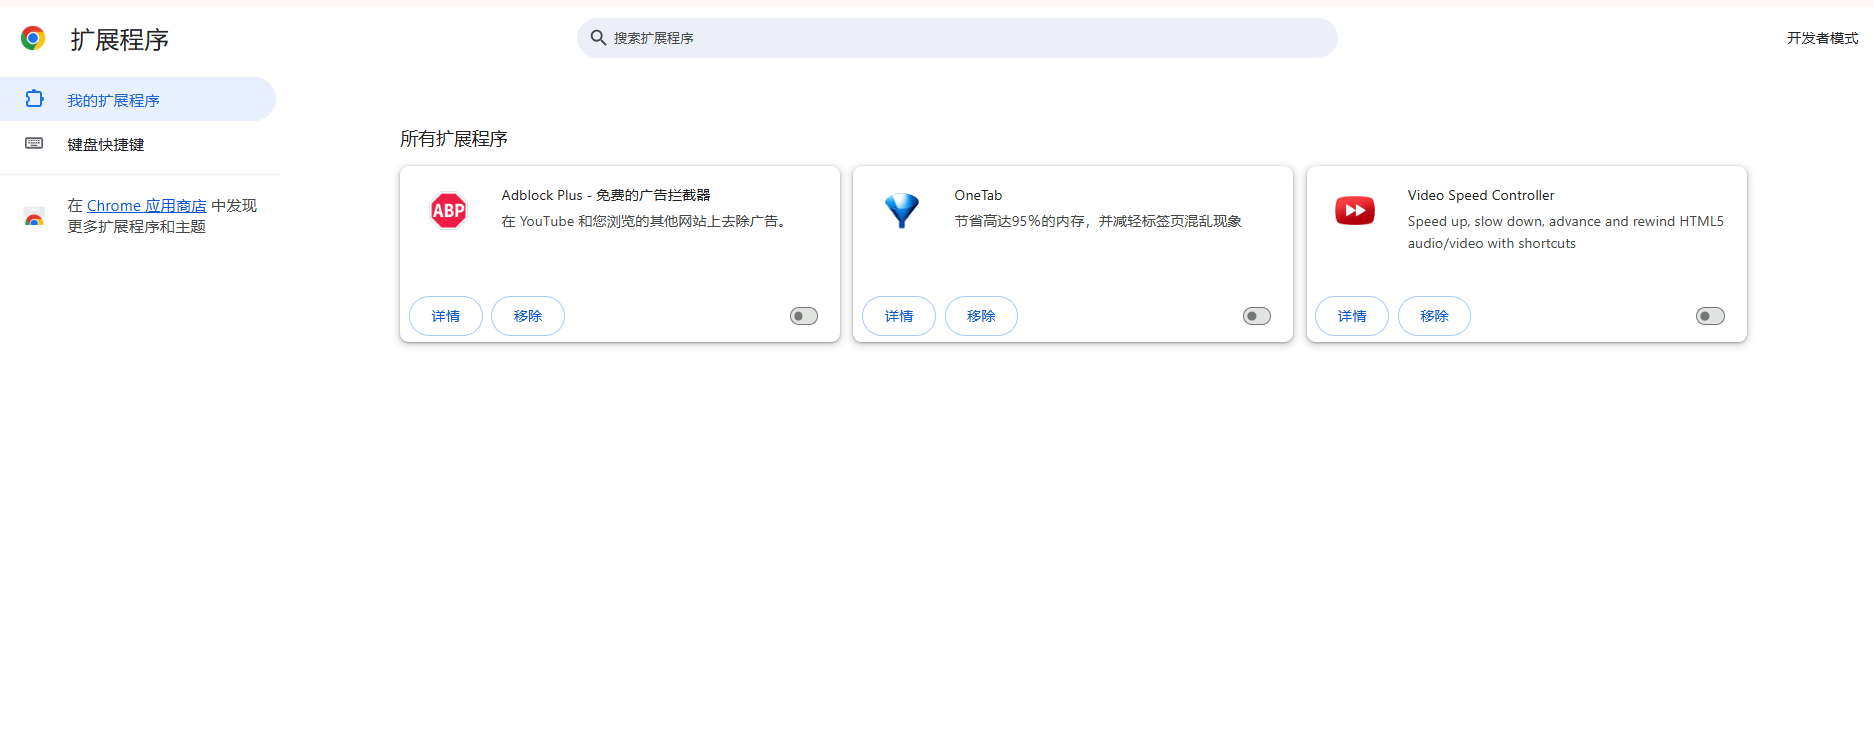Click the OneTab description 节省高达95%的内存
This screenshot has height=745, width=1874.
coord(1098,221)
